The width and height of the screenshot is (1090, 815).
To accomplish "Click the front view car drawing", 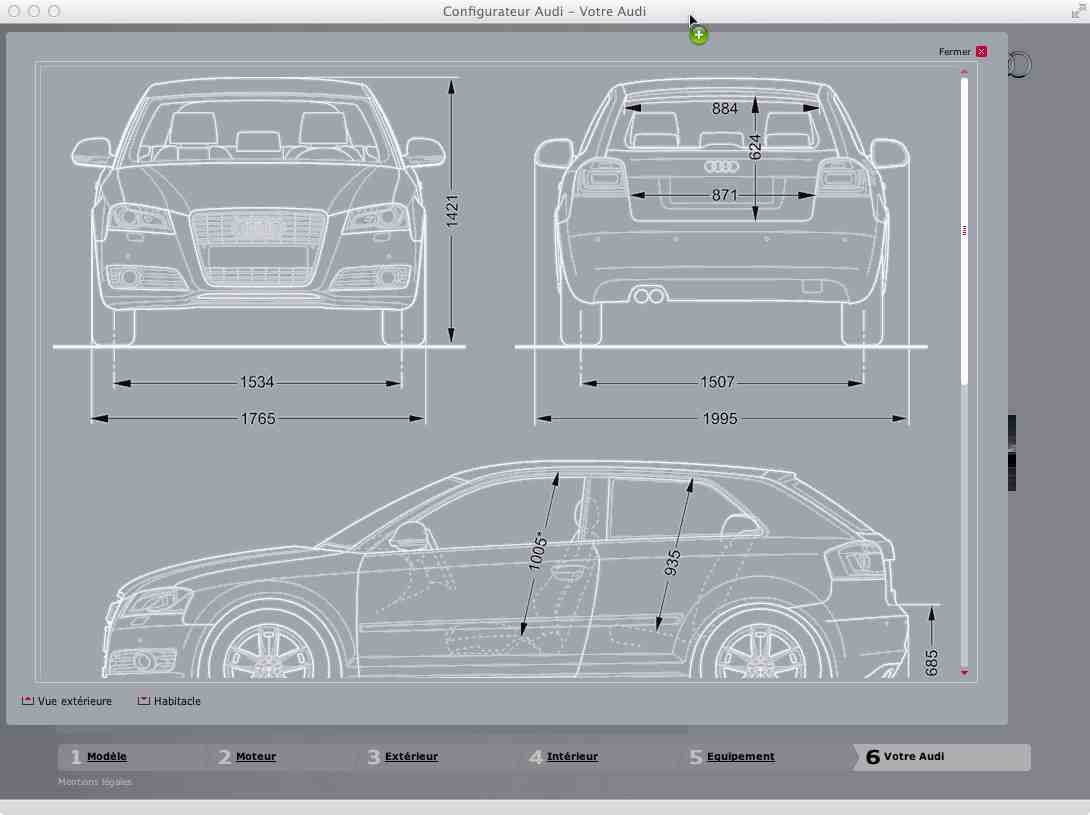I will 258,212.
